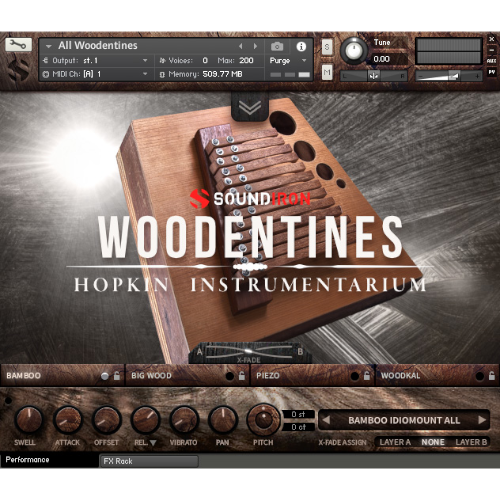Image resolution: width=500 pixels, height=500 pixels.
Task: Go to previous preset with the left arrow
Action: click(x=327, y=420)
